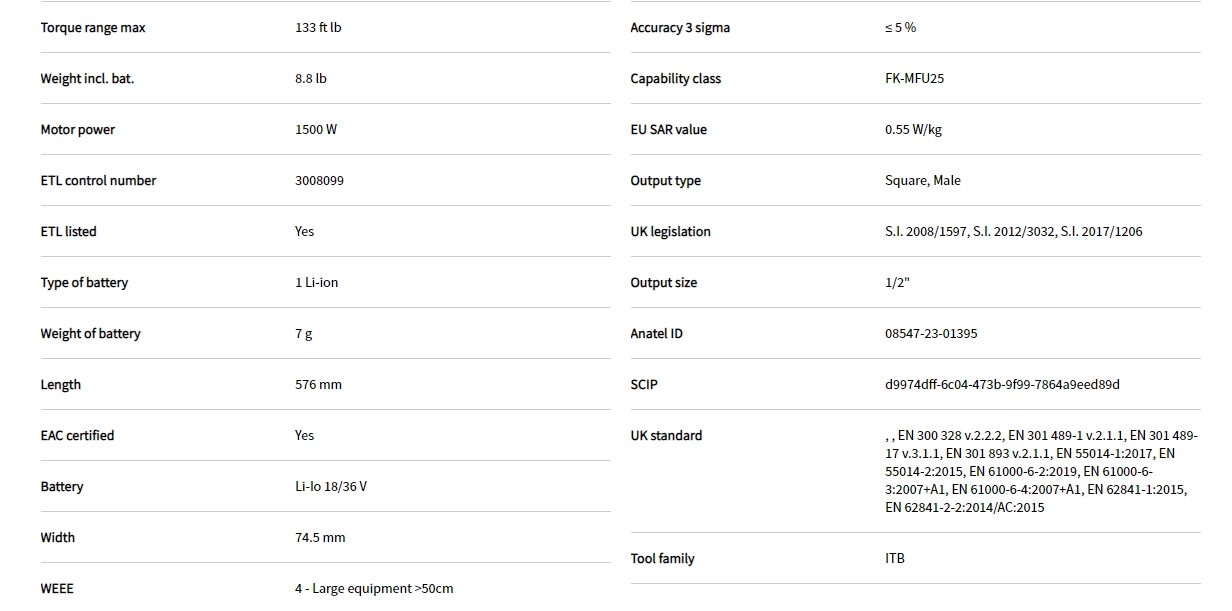Click the UK standard EN list text
Viewport: 1232px width, 611px height.
coord(1040,471)
